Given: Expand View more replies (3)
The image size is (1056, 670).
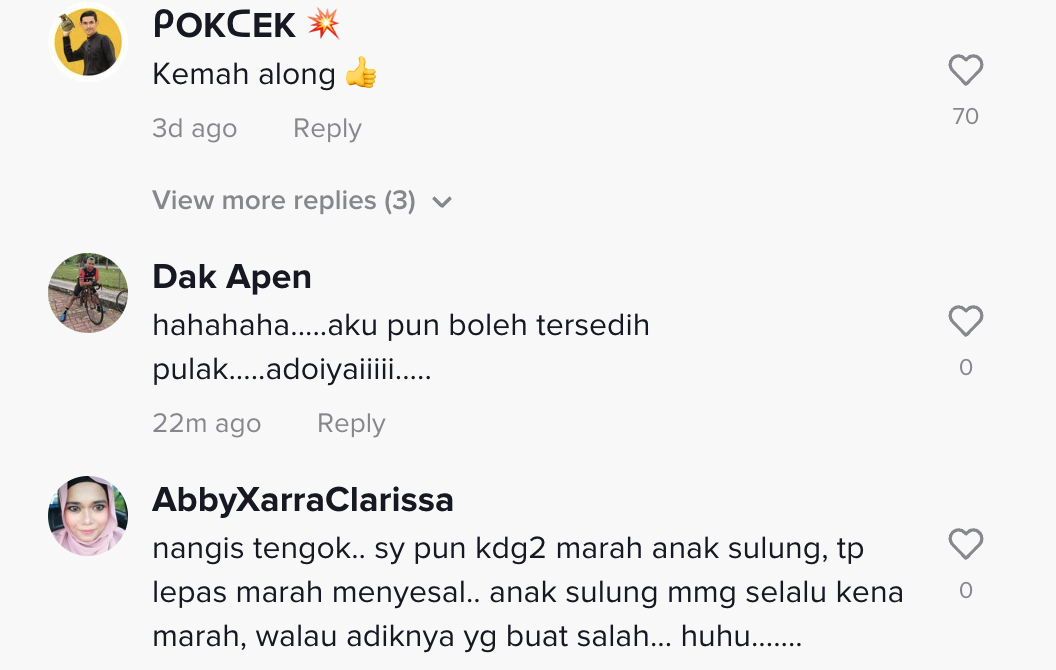Looking at the screenshot, I should 302,201.
